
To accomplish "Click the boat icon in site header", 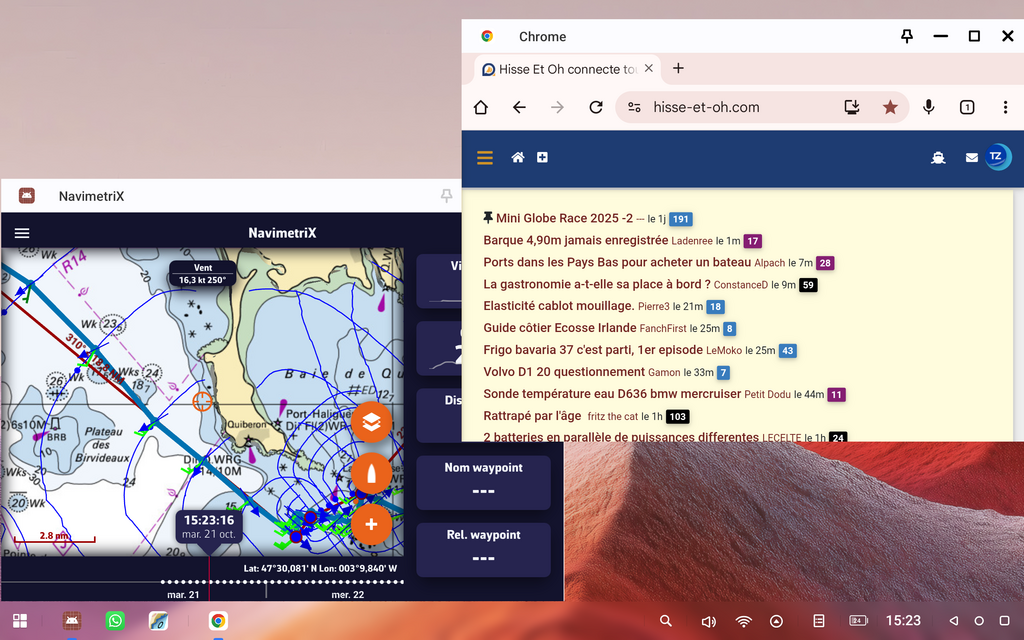I will [938, 158].
